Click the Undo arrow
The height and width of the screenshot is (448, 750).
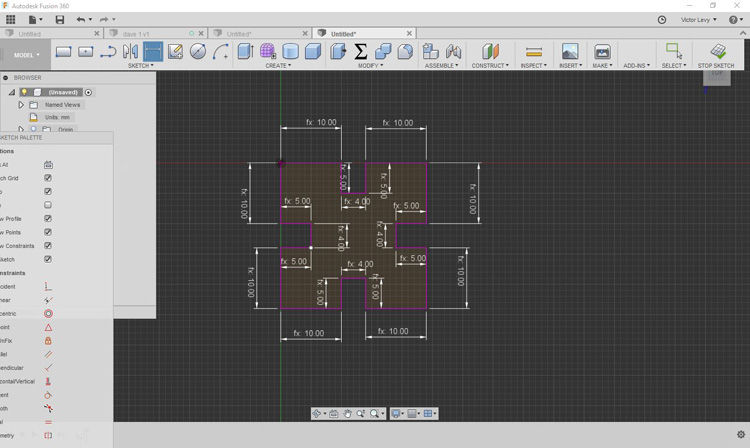coord(80,20)
